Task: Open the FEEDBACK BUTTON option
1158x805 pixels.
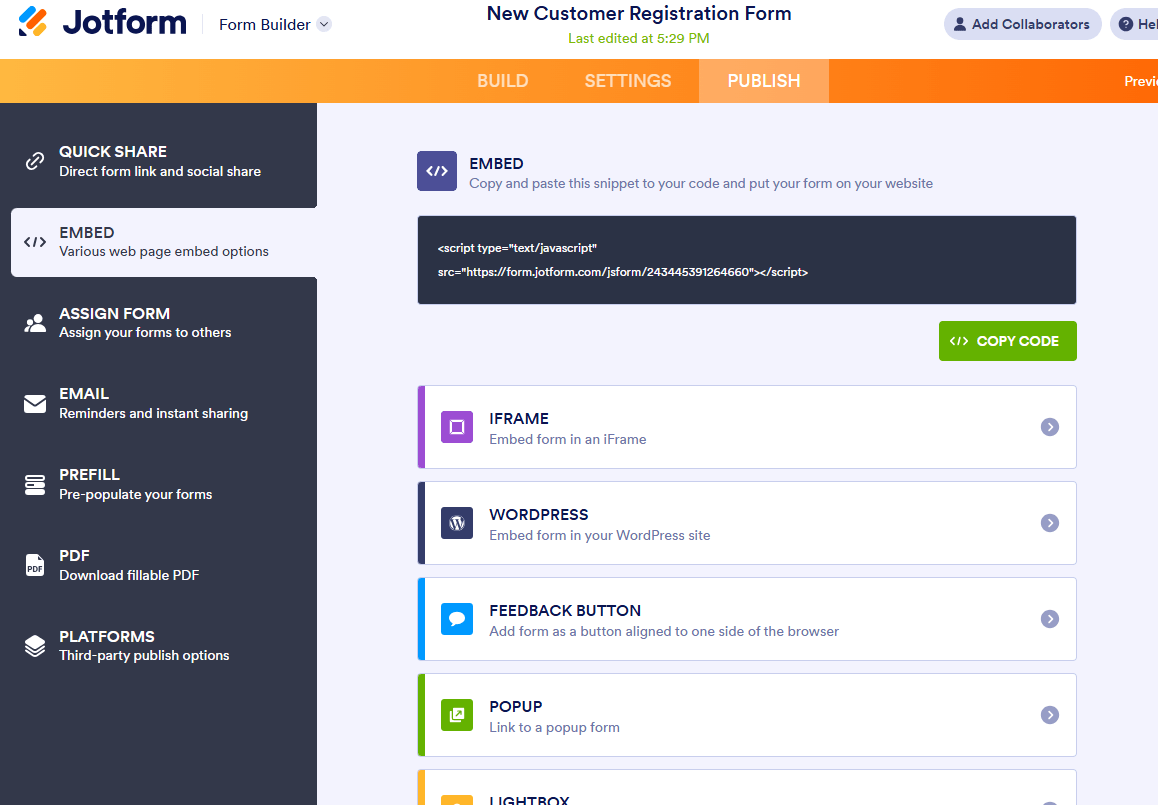Action: point(747,619)
